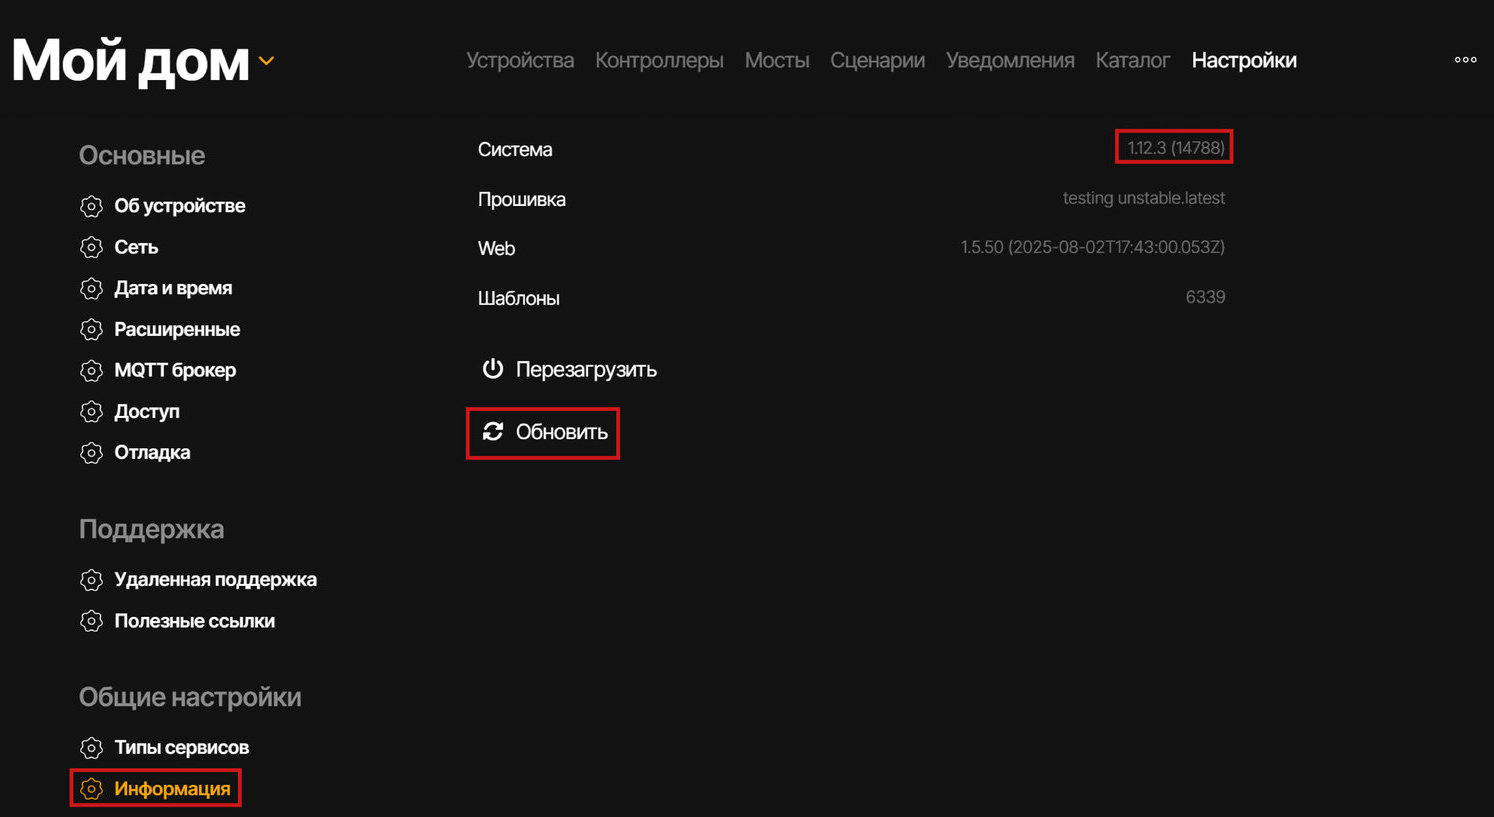Open Полезные ссылки in support section
1494x817 pixels.
pyautogui.click(x=194, y=621)
